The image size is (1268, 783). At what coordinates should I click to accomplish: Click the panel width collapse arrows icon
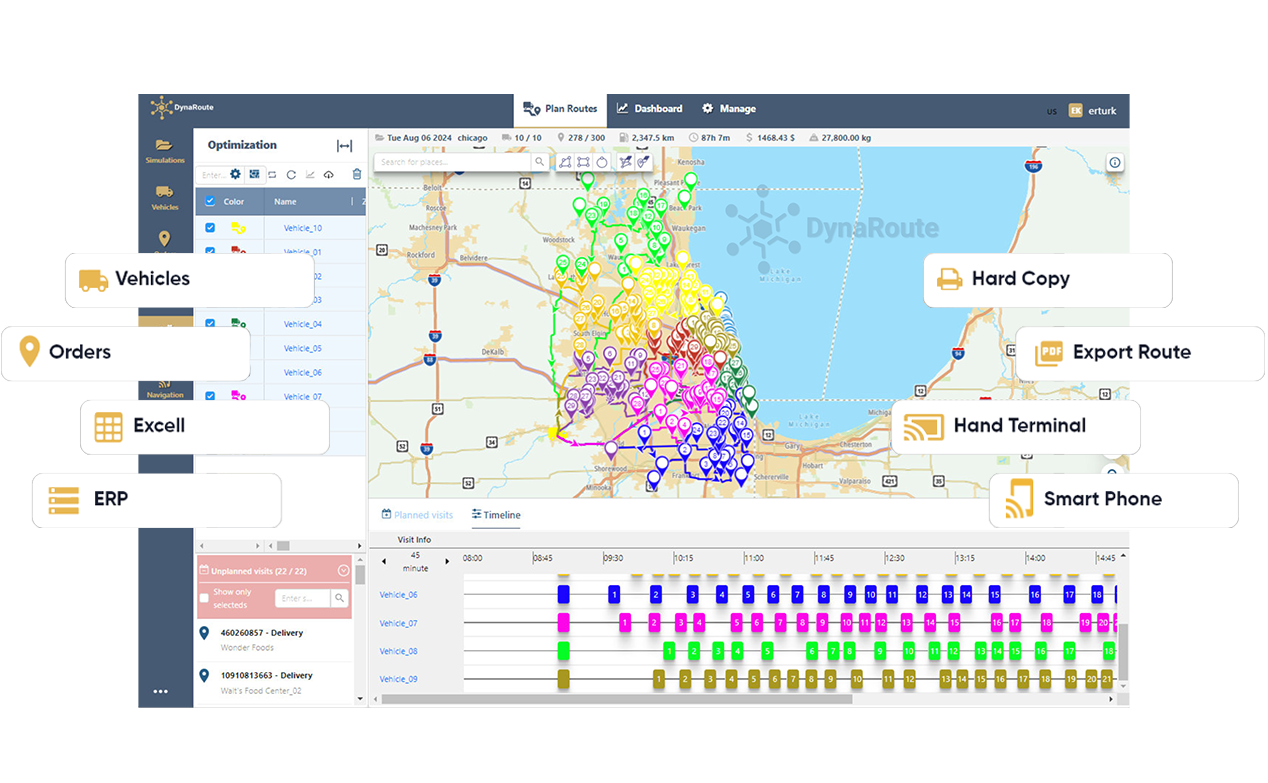click(344, 146)
